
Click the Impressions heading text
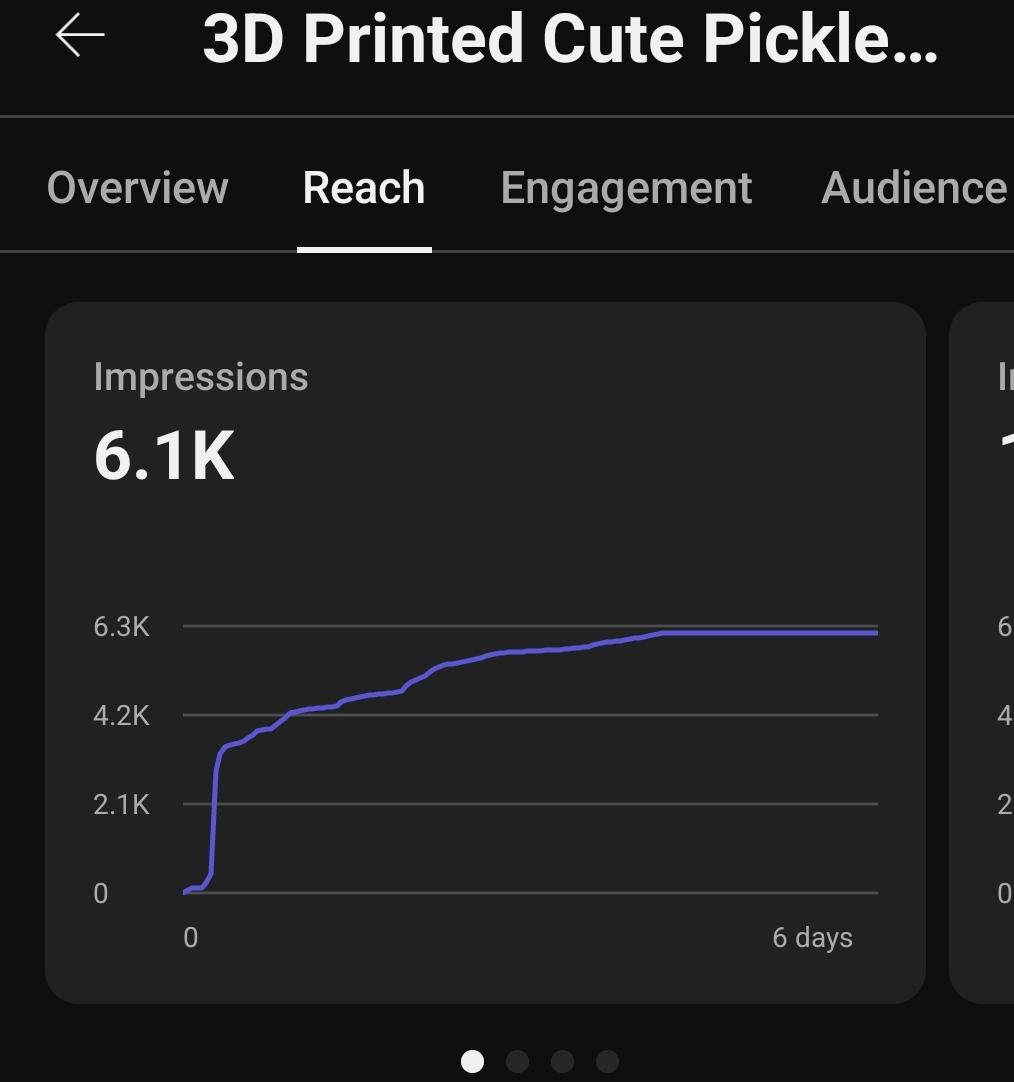201,376
